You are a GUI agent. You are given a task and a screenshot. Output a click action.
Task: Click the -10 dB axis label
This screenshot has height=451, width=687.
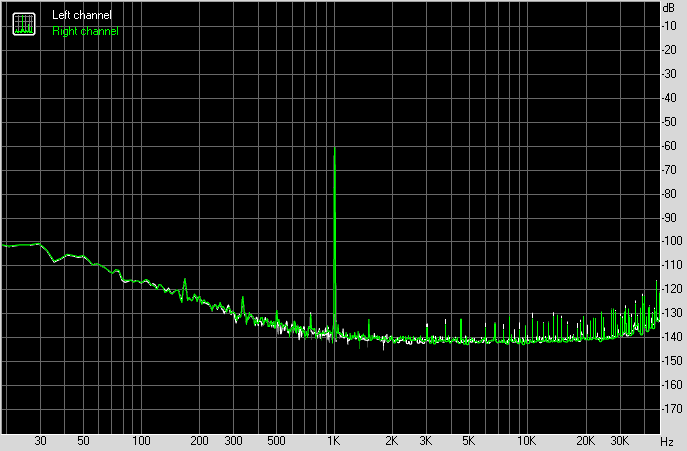pyautogui.click(x=668, y=25)
